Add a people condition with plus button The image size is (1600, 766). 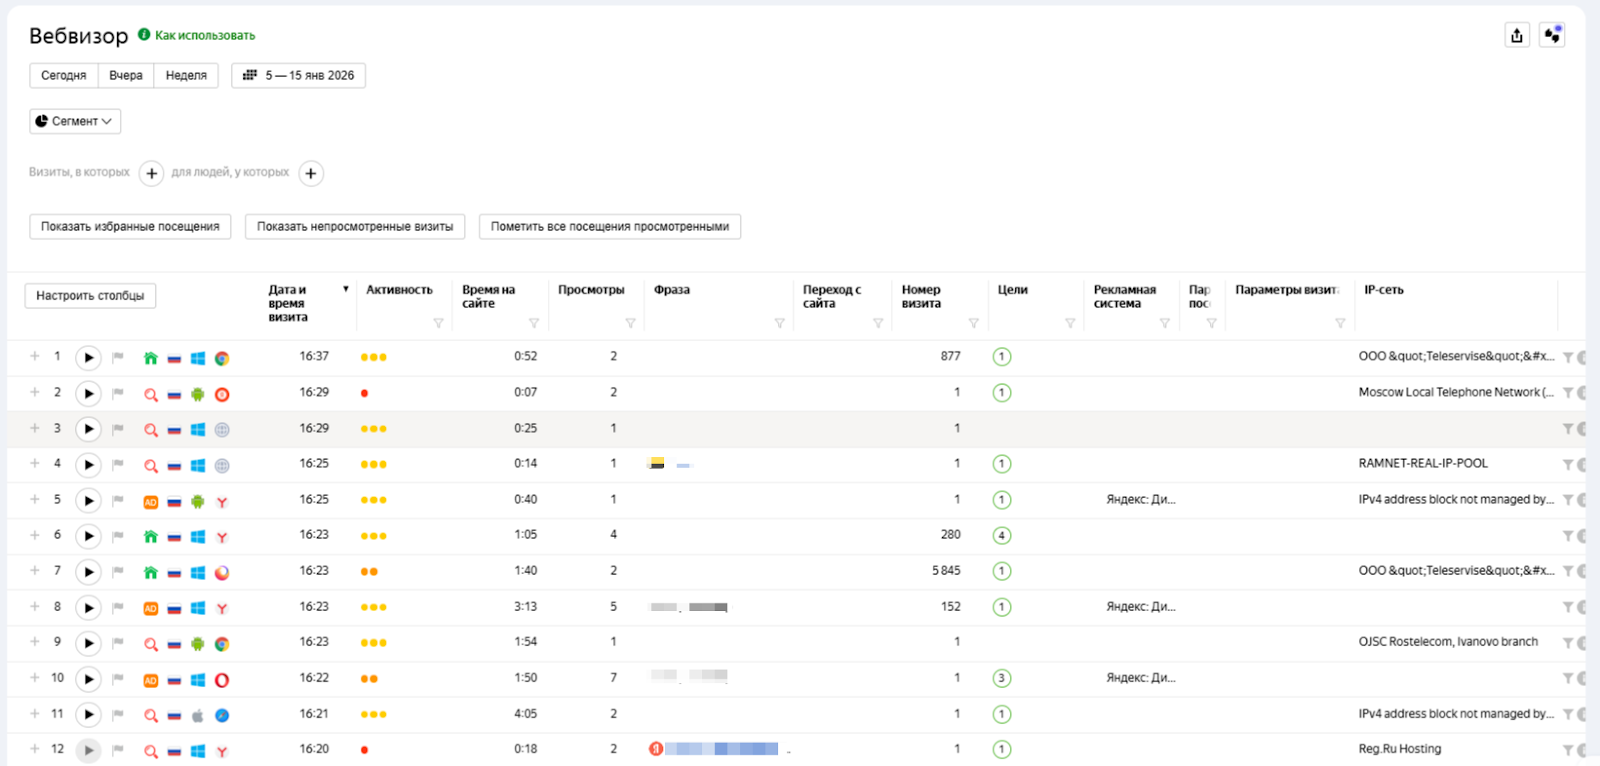pyautogui.click(x=311, y=173)
